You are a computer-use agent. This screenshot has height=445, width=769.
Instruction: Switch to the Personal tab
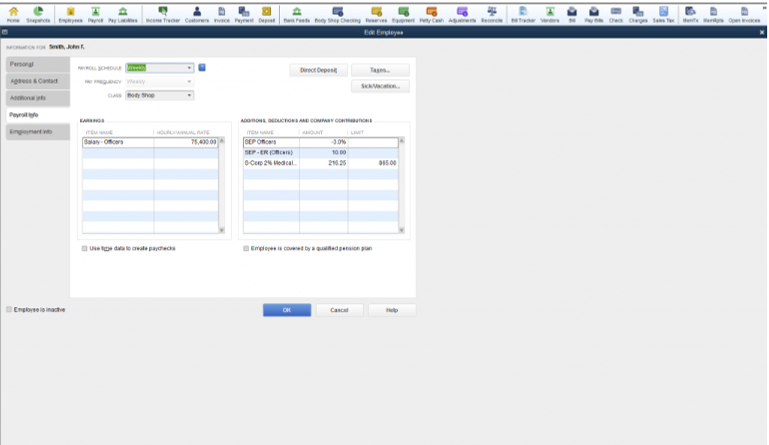38,64
